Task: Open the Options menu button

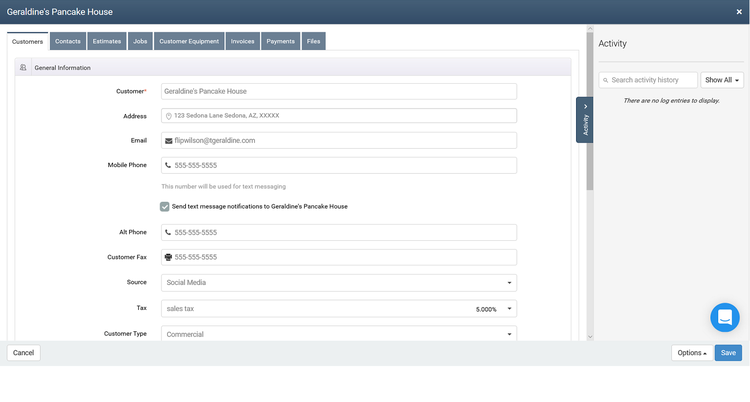Action: [x=692, y=353]
